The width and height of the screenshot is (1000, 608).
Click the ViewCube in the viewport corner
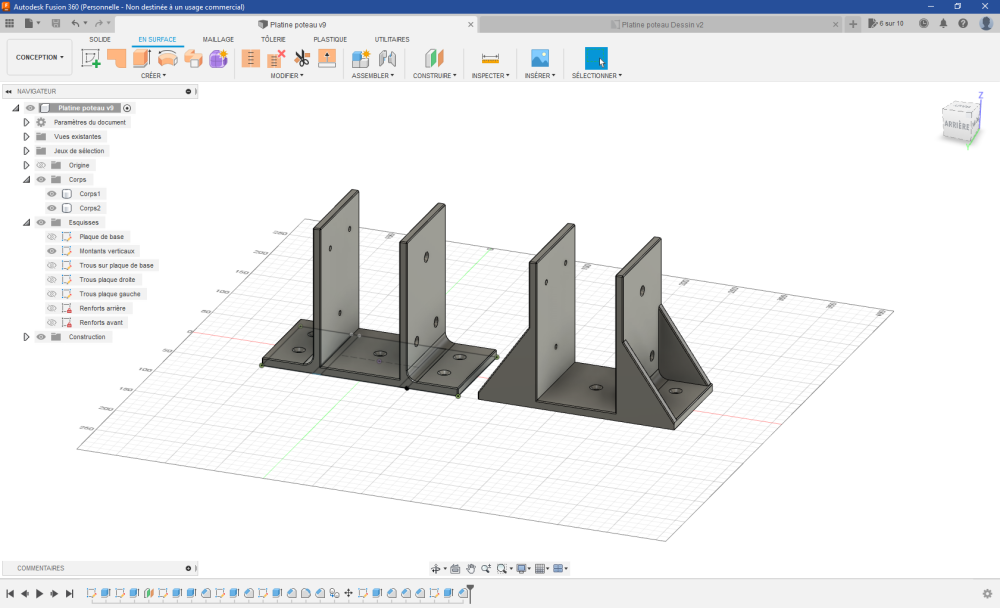click(x=957, y=125)
